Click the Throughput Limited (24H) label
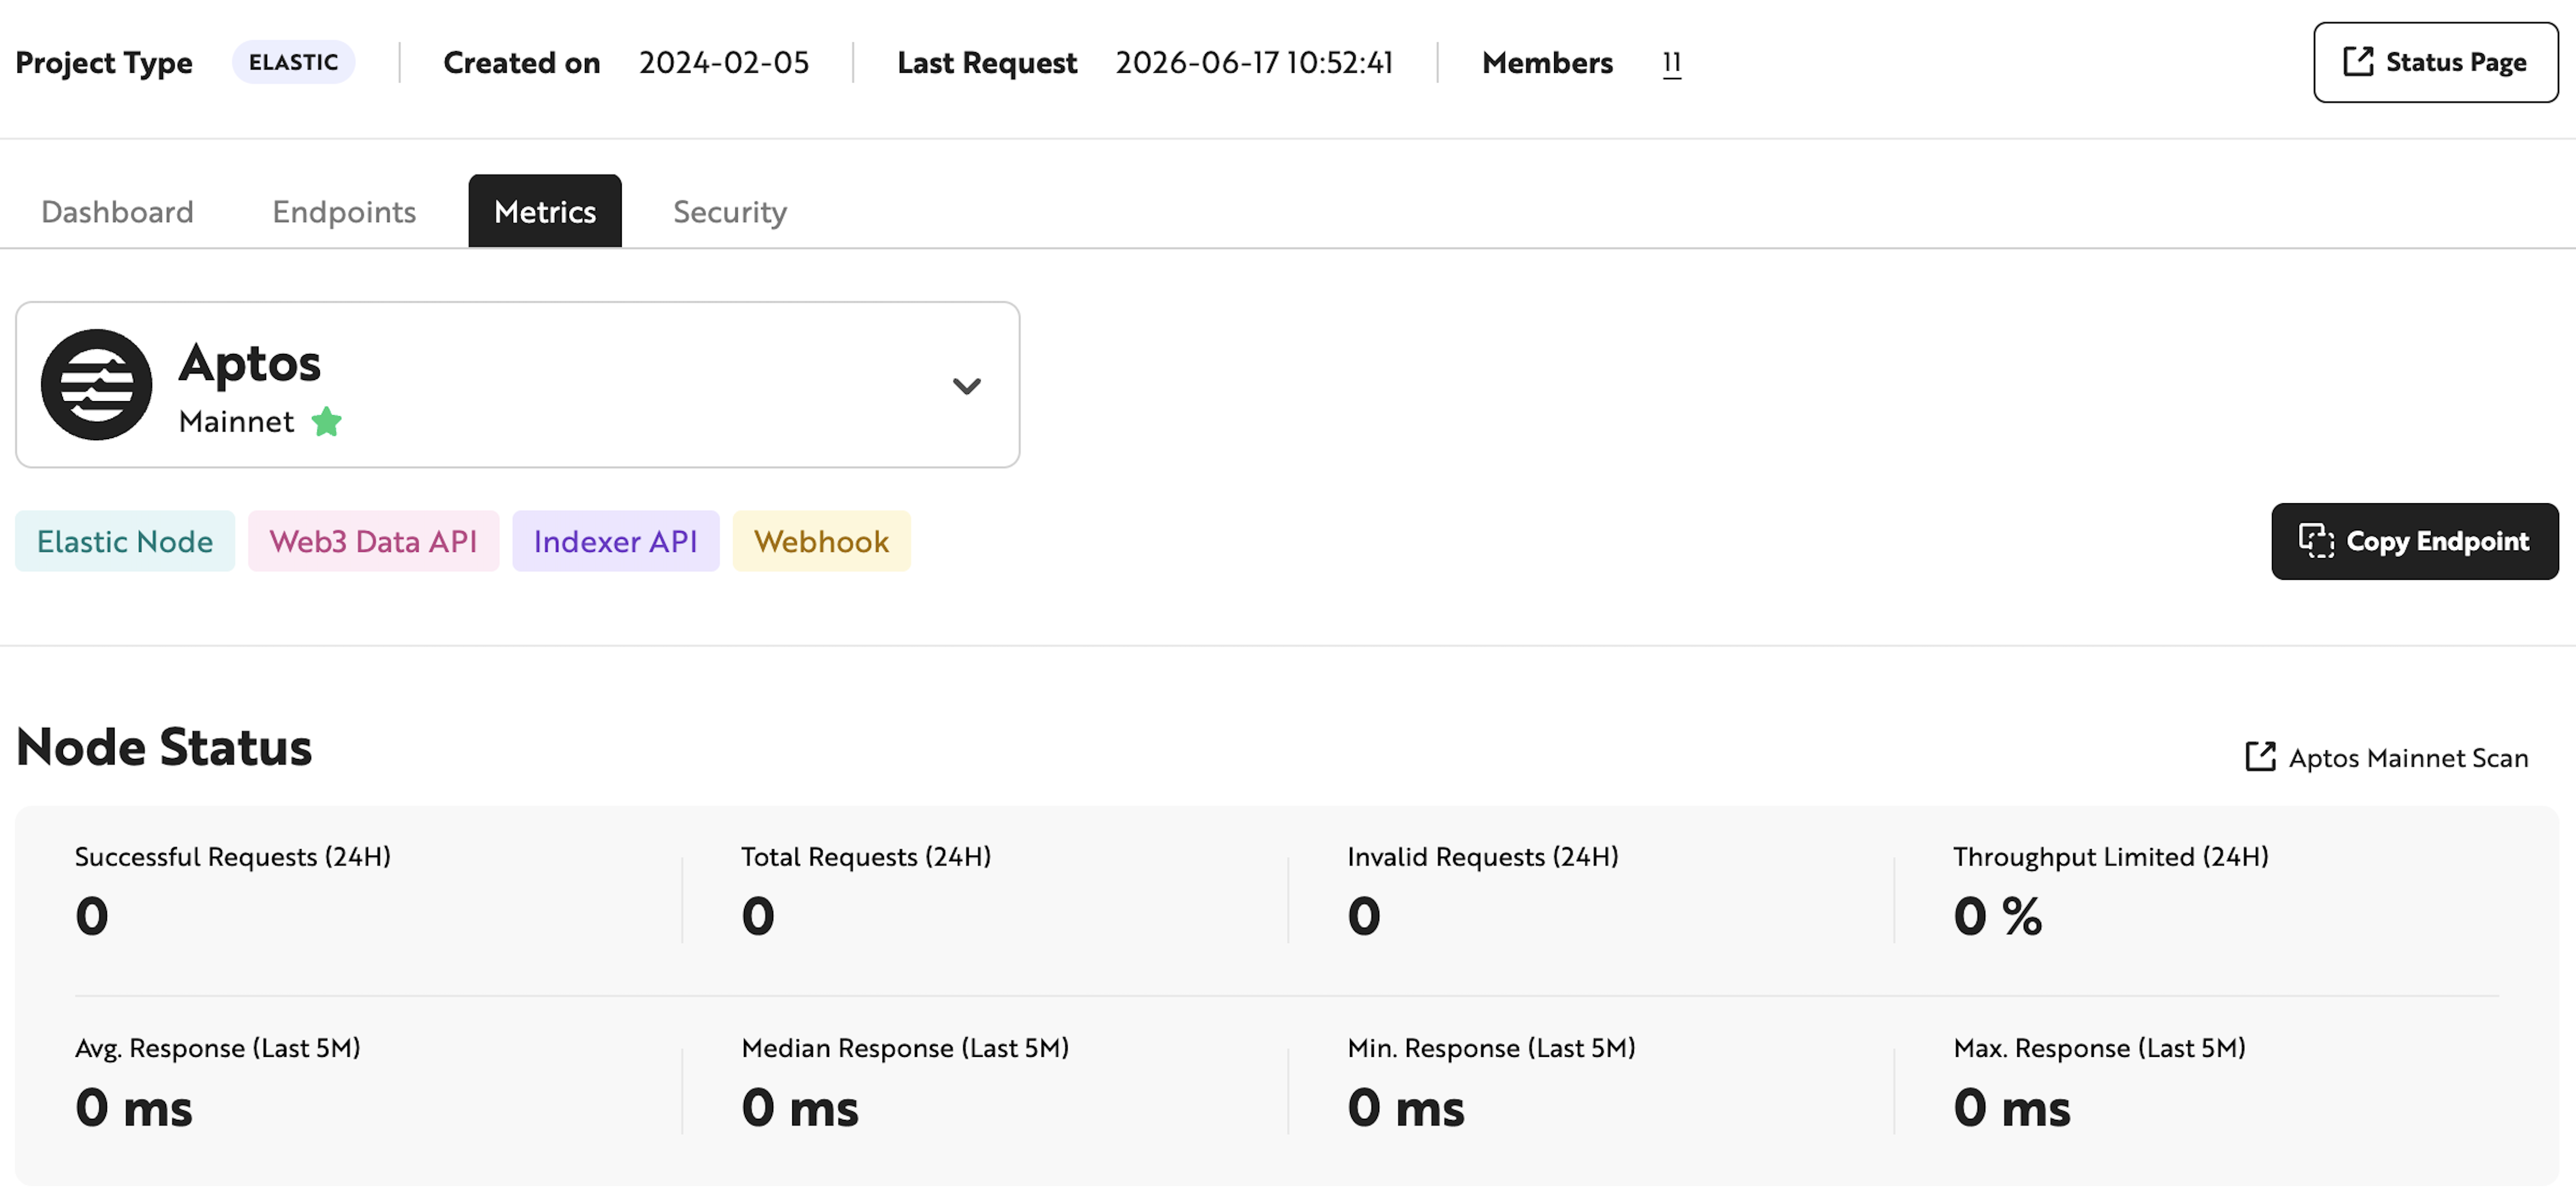Screen dimensions: 2576x1204 pyautogui.click(x=2110, y=857)
